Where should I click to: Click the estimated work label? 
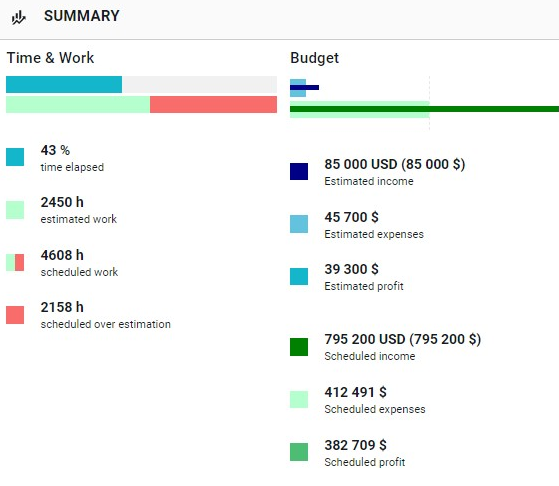tap(79, 219)
